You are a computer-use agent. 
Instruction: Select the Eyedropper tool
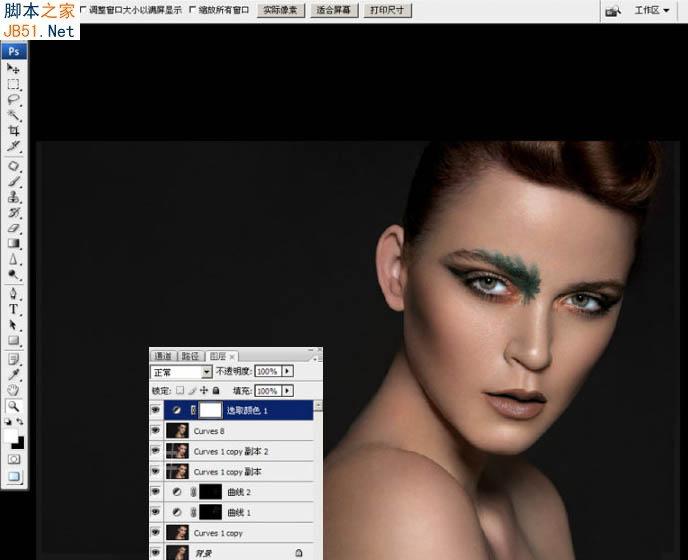pyautogui.click(x=14, y=375)
